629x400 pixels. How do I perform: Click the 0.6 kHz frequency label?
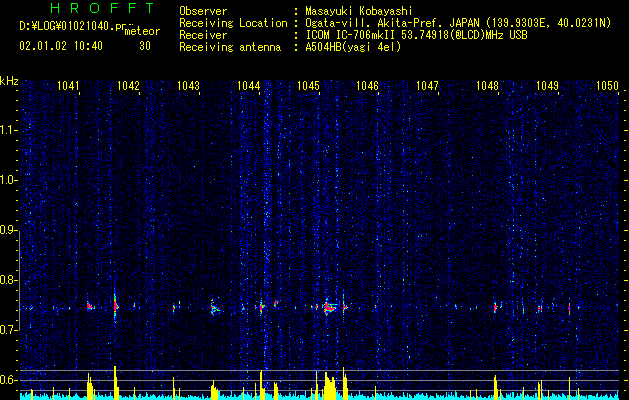(8, 380)
